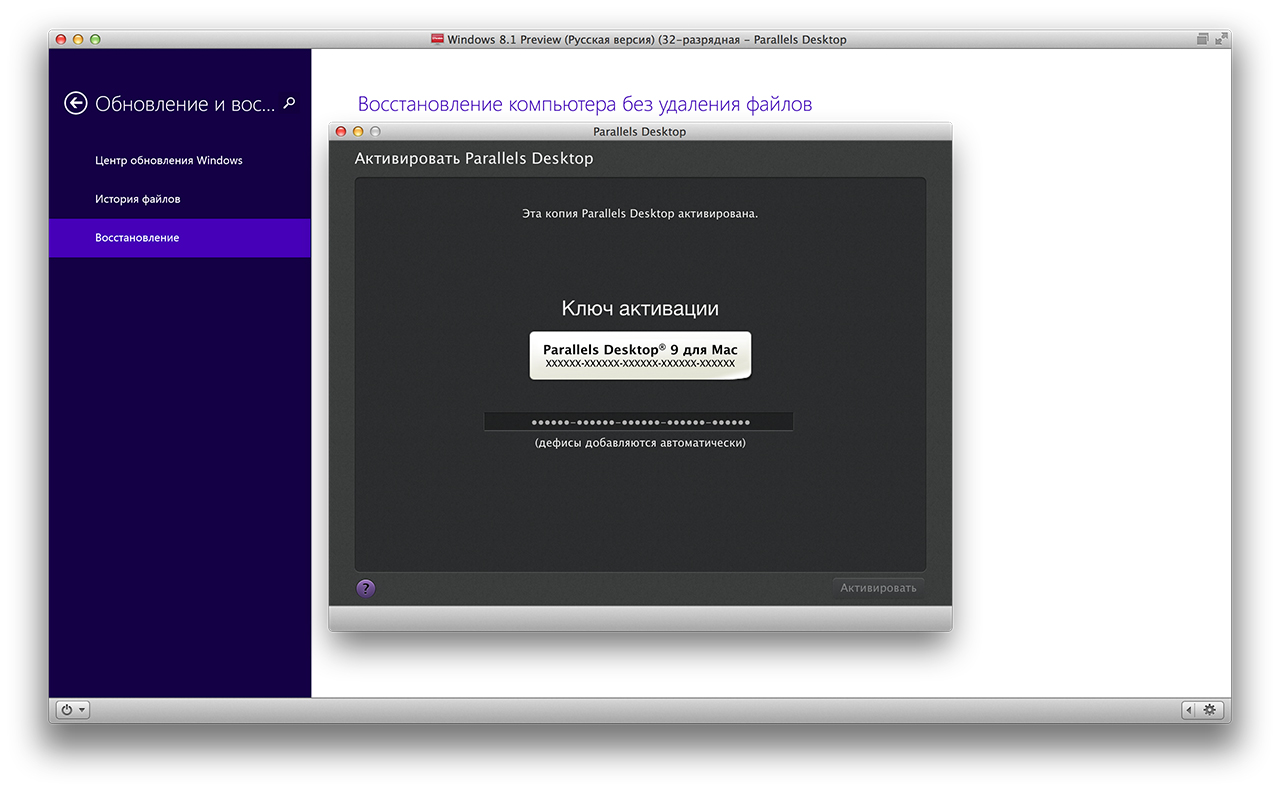
Task: Click the activation key input field
Action: click(639, 422)
